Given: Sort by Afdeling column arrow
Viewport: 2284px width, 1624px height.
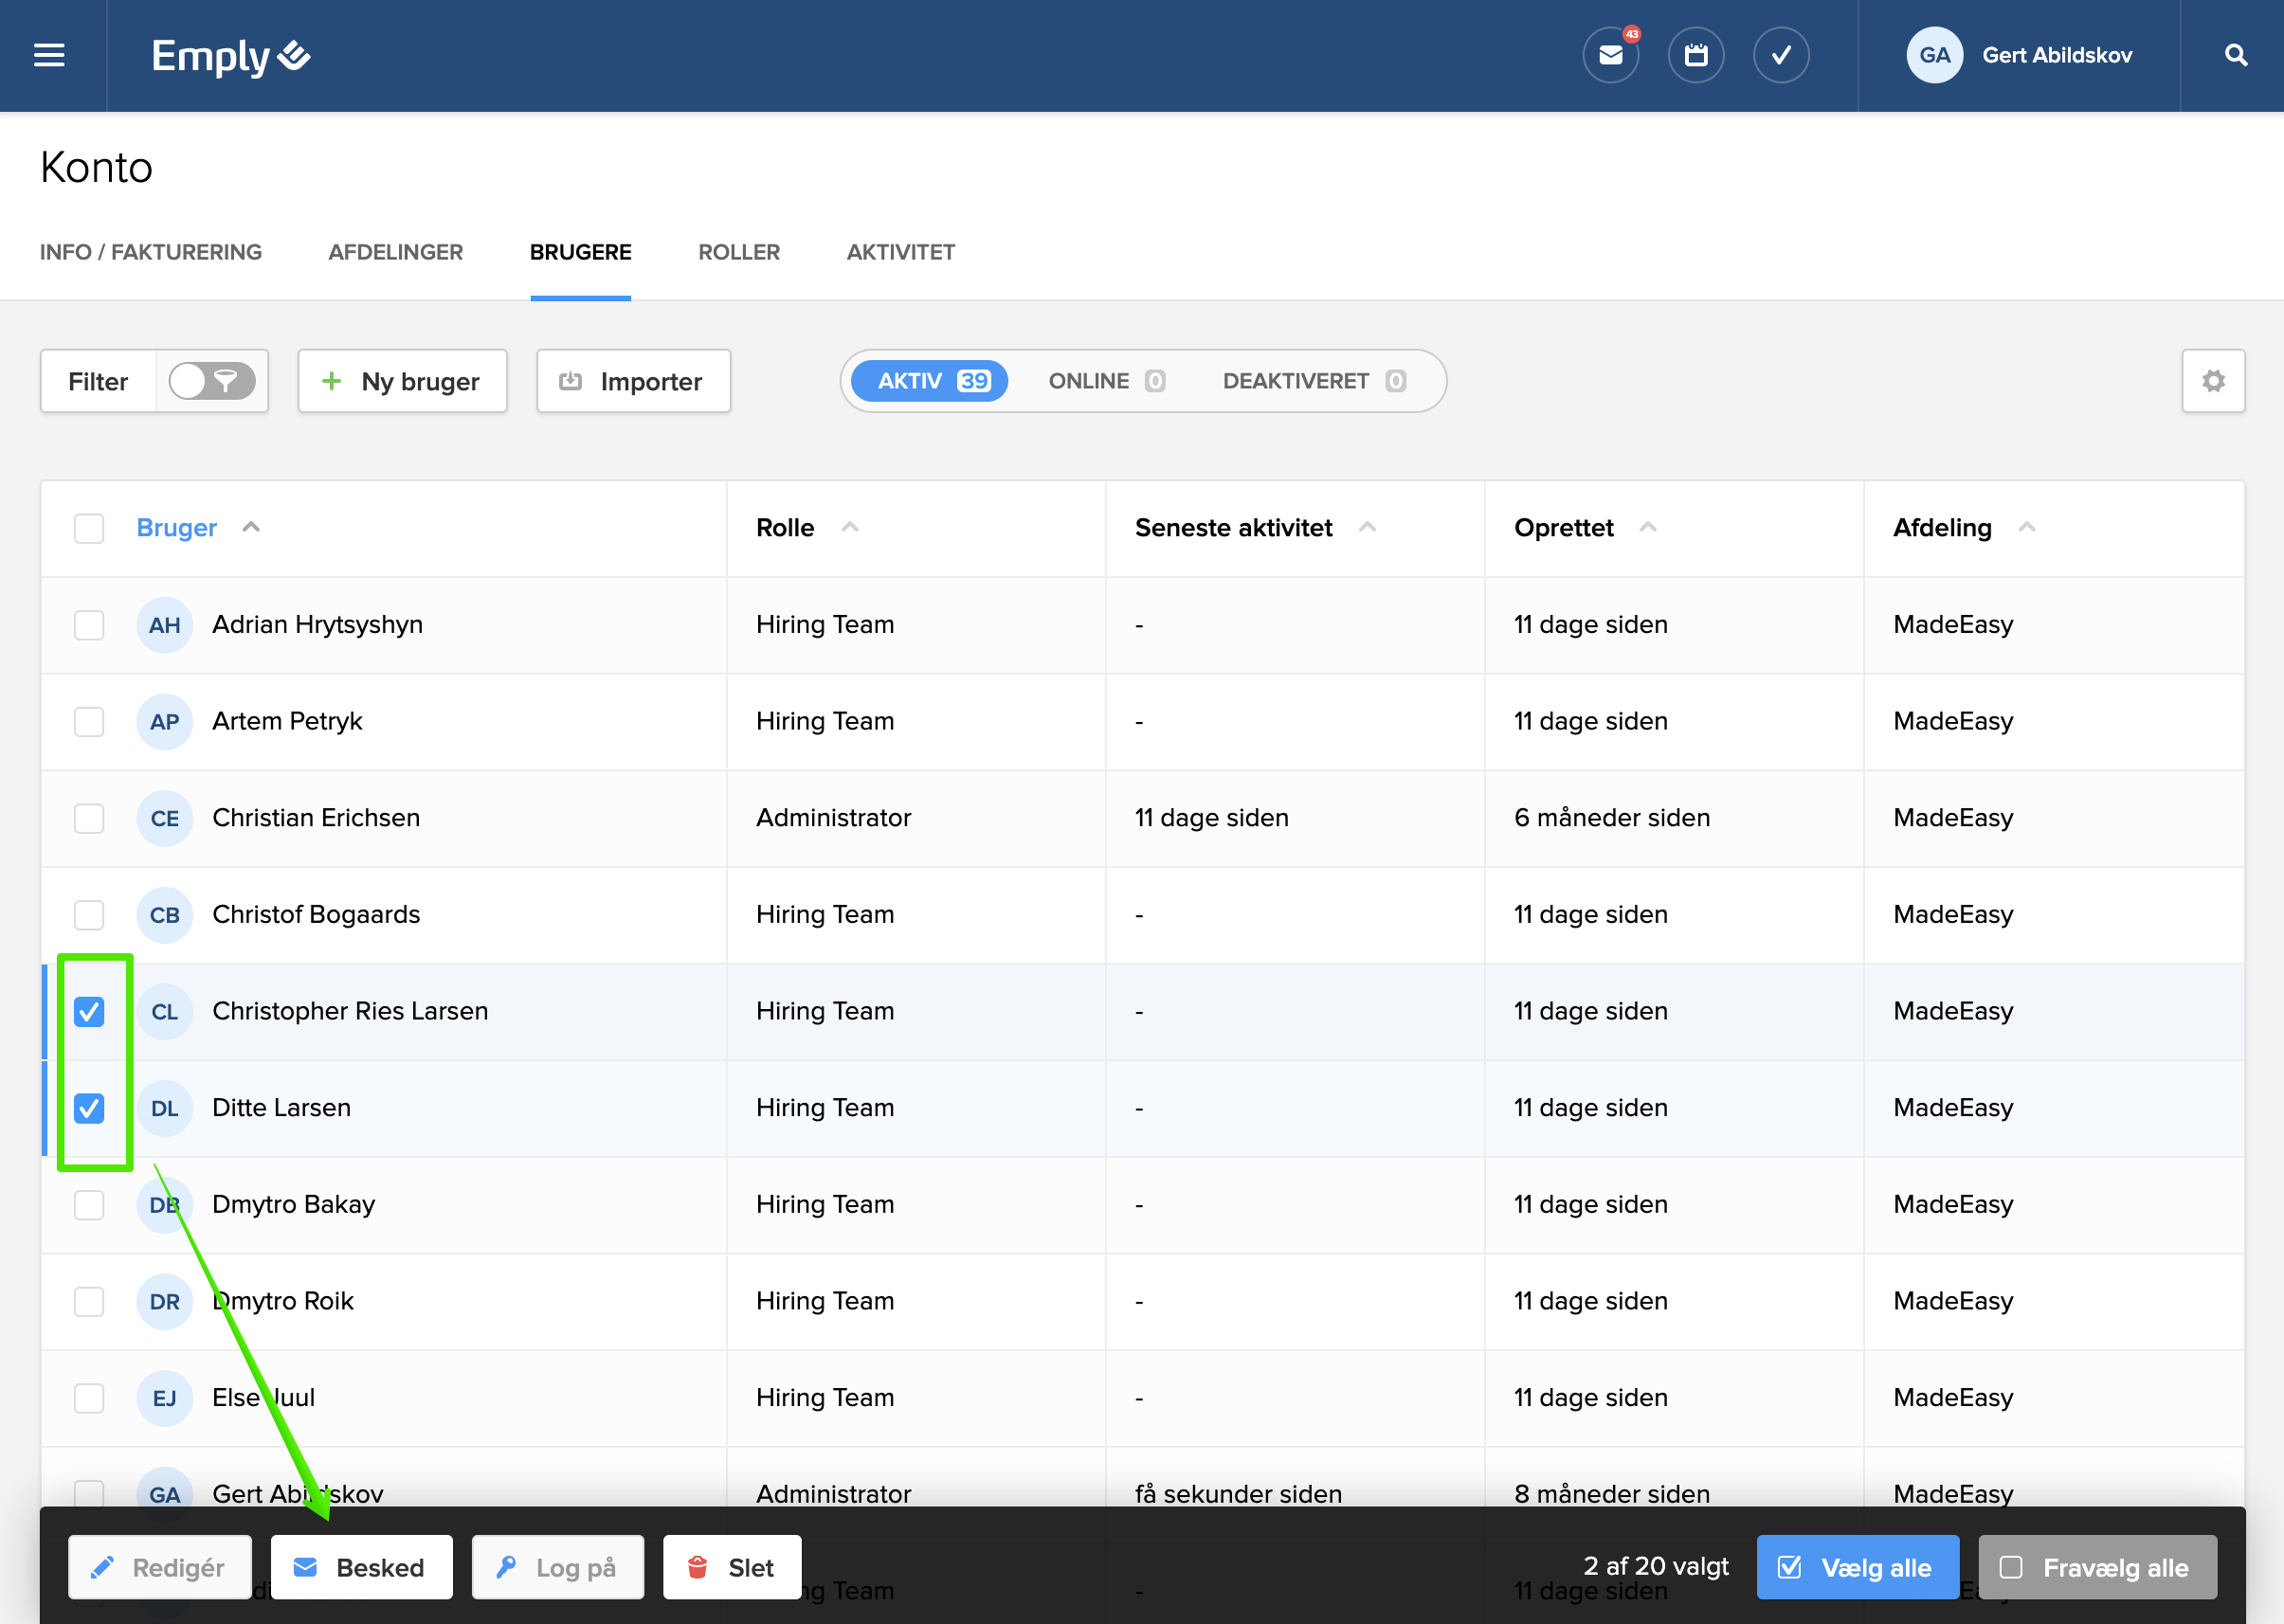Looking at the screenshot, I should pyautogui.click(x=2027, y=527).
